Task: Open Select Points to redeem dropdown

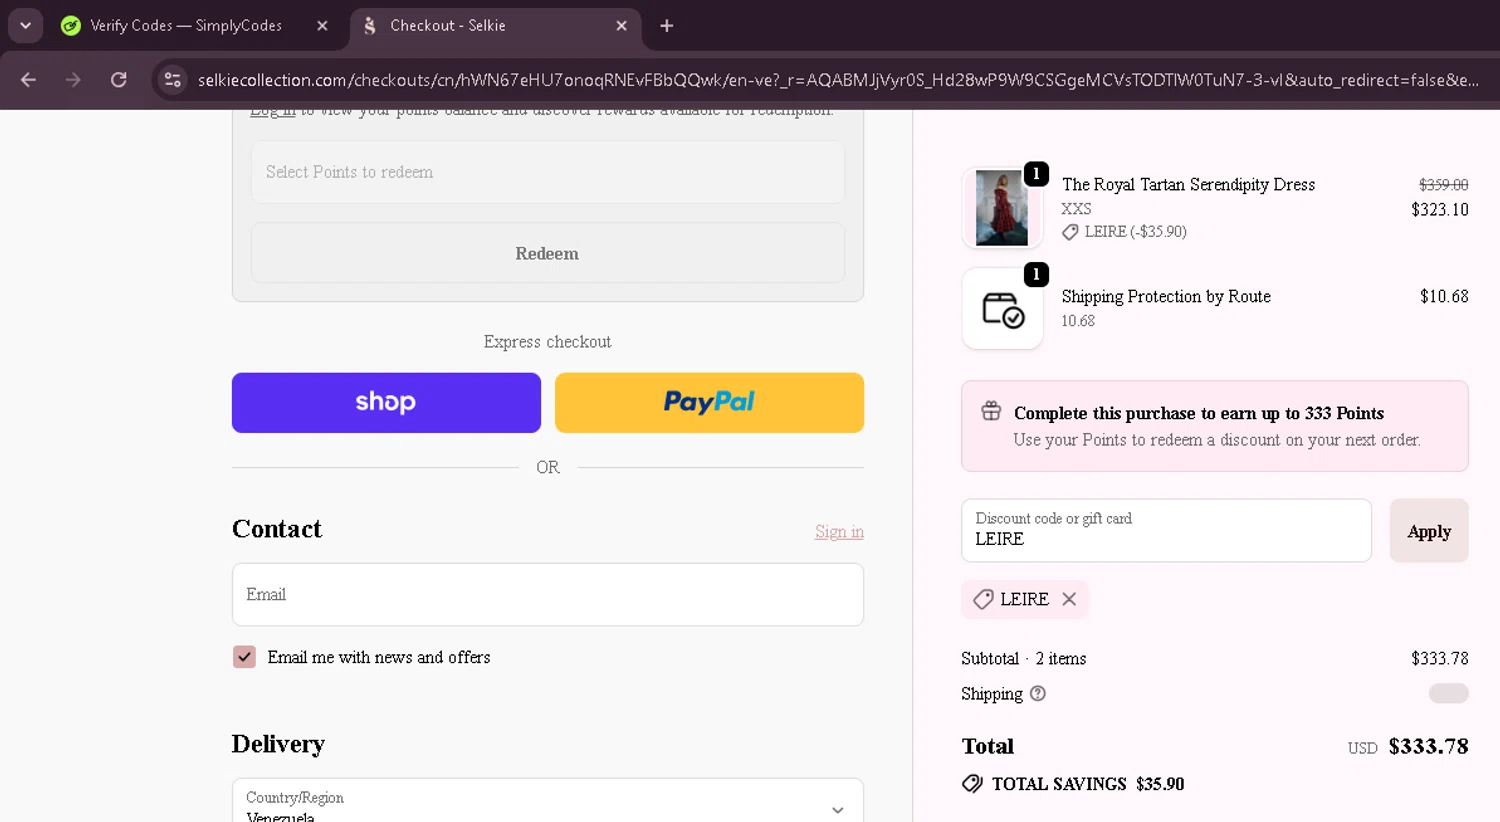Action: 548,172
